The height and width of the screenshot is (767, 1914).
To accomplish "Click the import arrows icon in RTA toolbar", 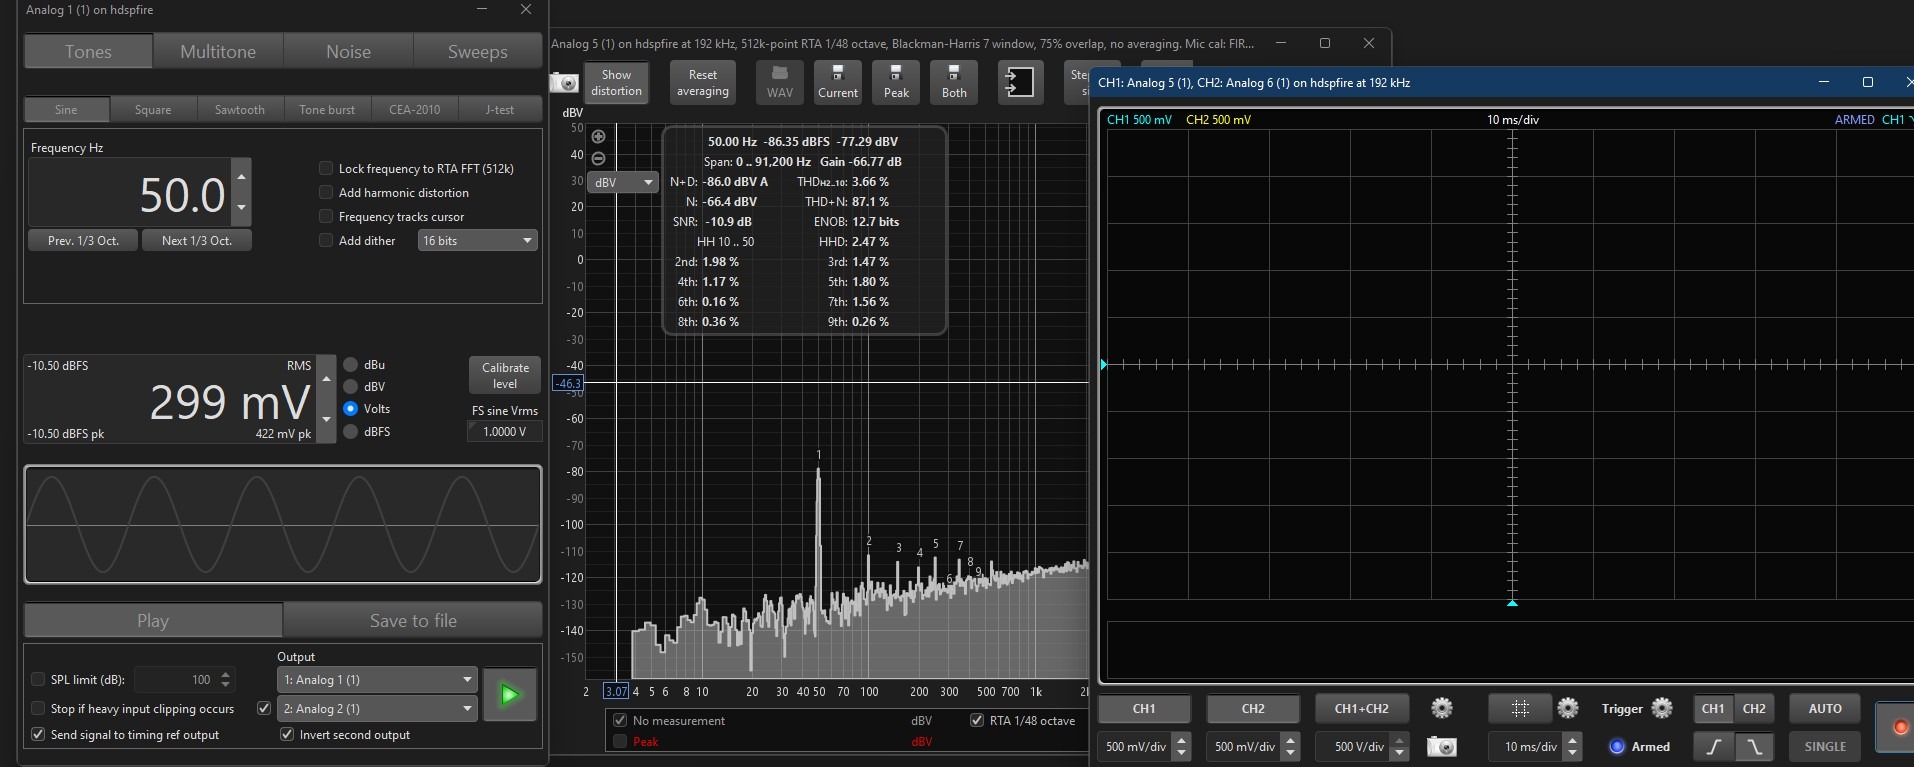I will click(x=1020, y=82).
